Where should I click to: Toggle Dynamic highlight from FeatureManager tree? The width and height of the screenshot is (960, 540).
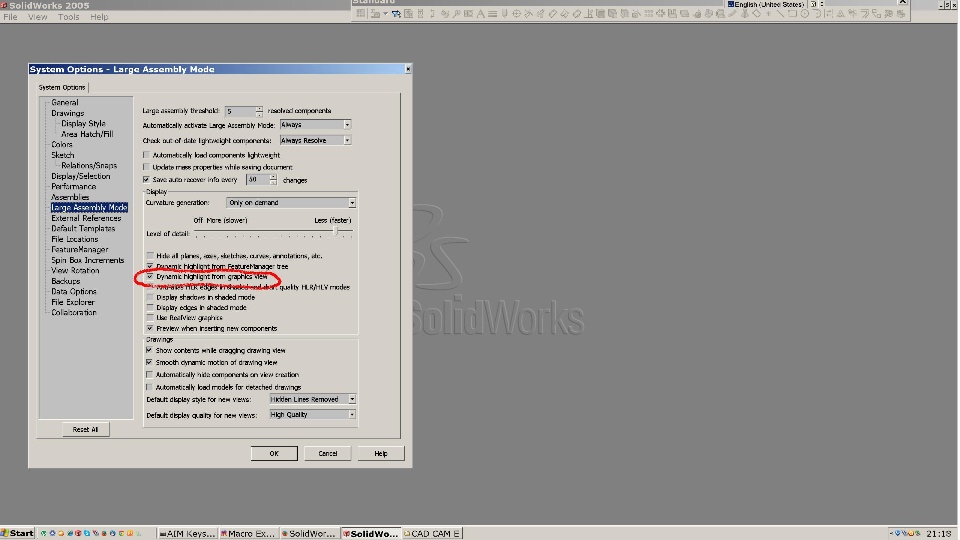pyautogui.click(x=150, y=266)
